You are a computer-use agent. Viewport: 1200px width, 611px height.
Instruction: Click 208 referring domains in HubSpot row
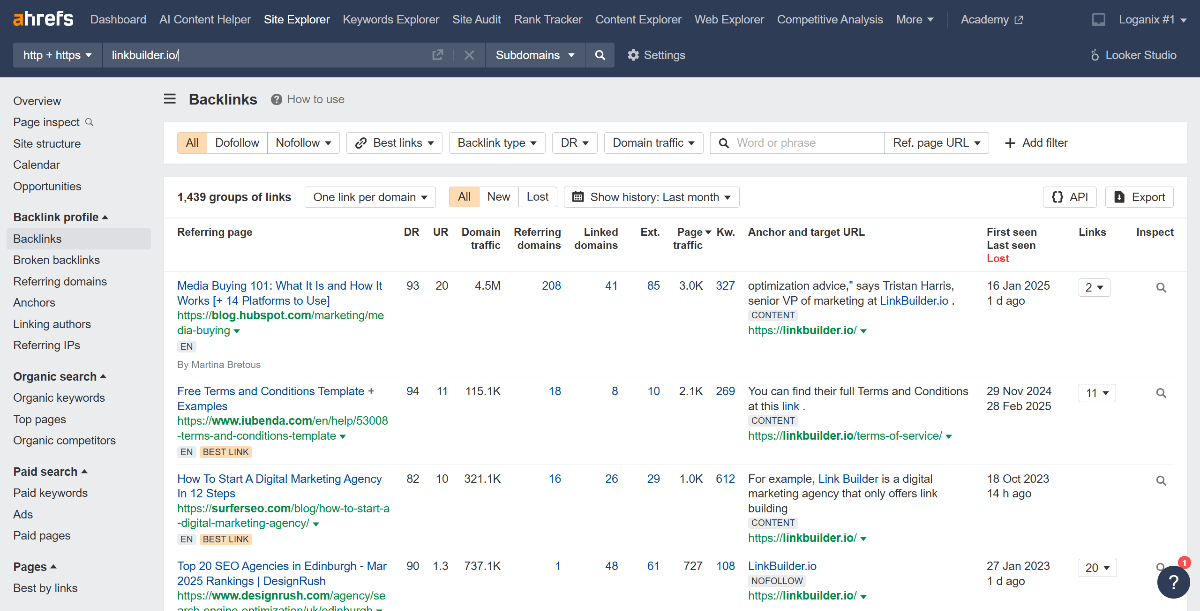[551, 286]
